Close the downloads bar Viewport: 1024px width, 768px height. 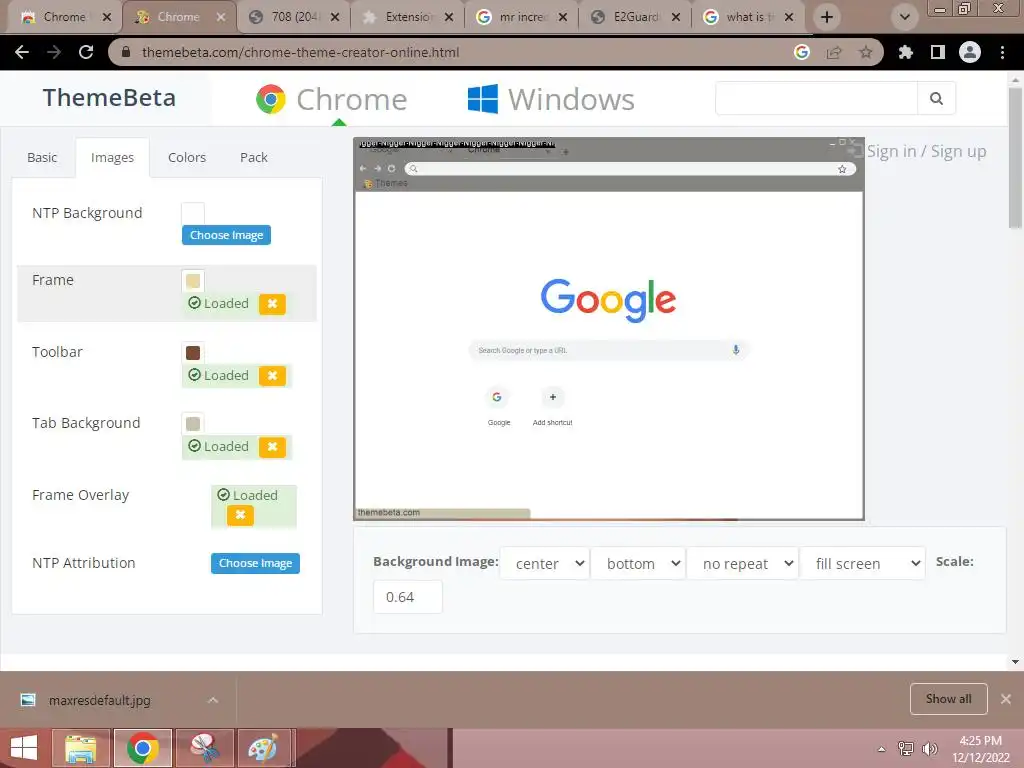[x=1006, y=699]
